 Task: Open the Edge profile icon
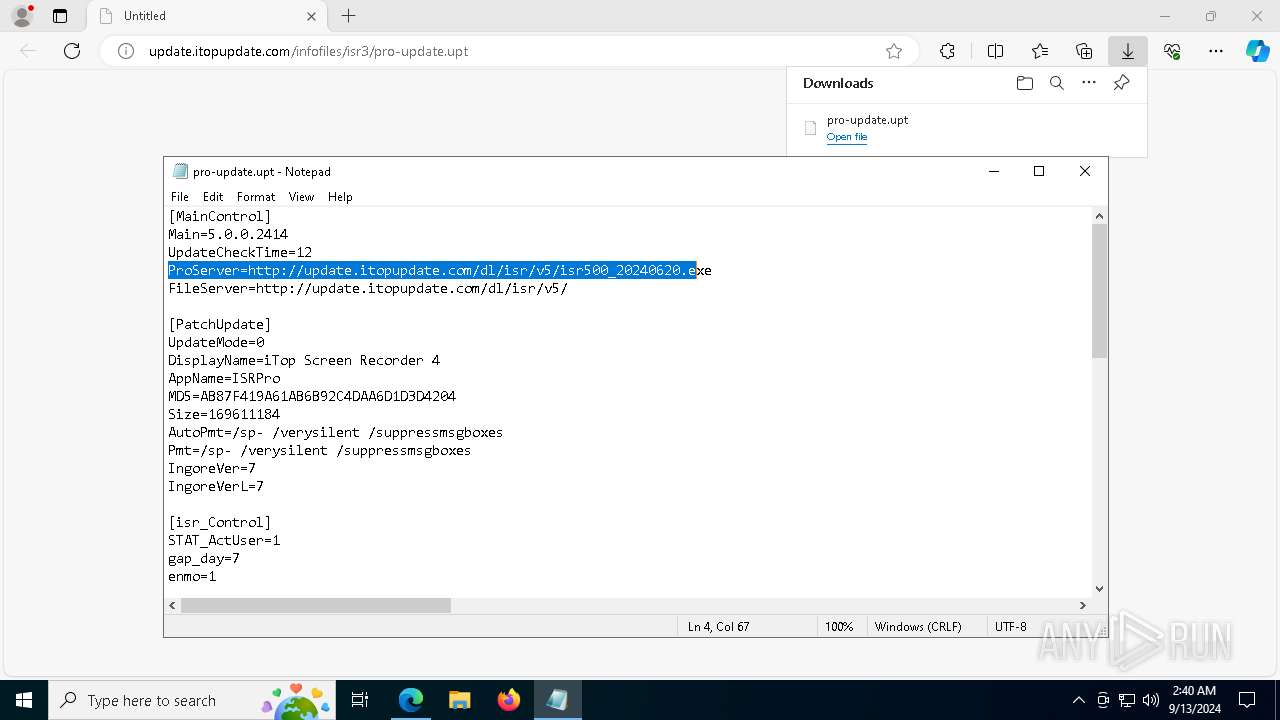[x=22, y=16]
